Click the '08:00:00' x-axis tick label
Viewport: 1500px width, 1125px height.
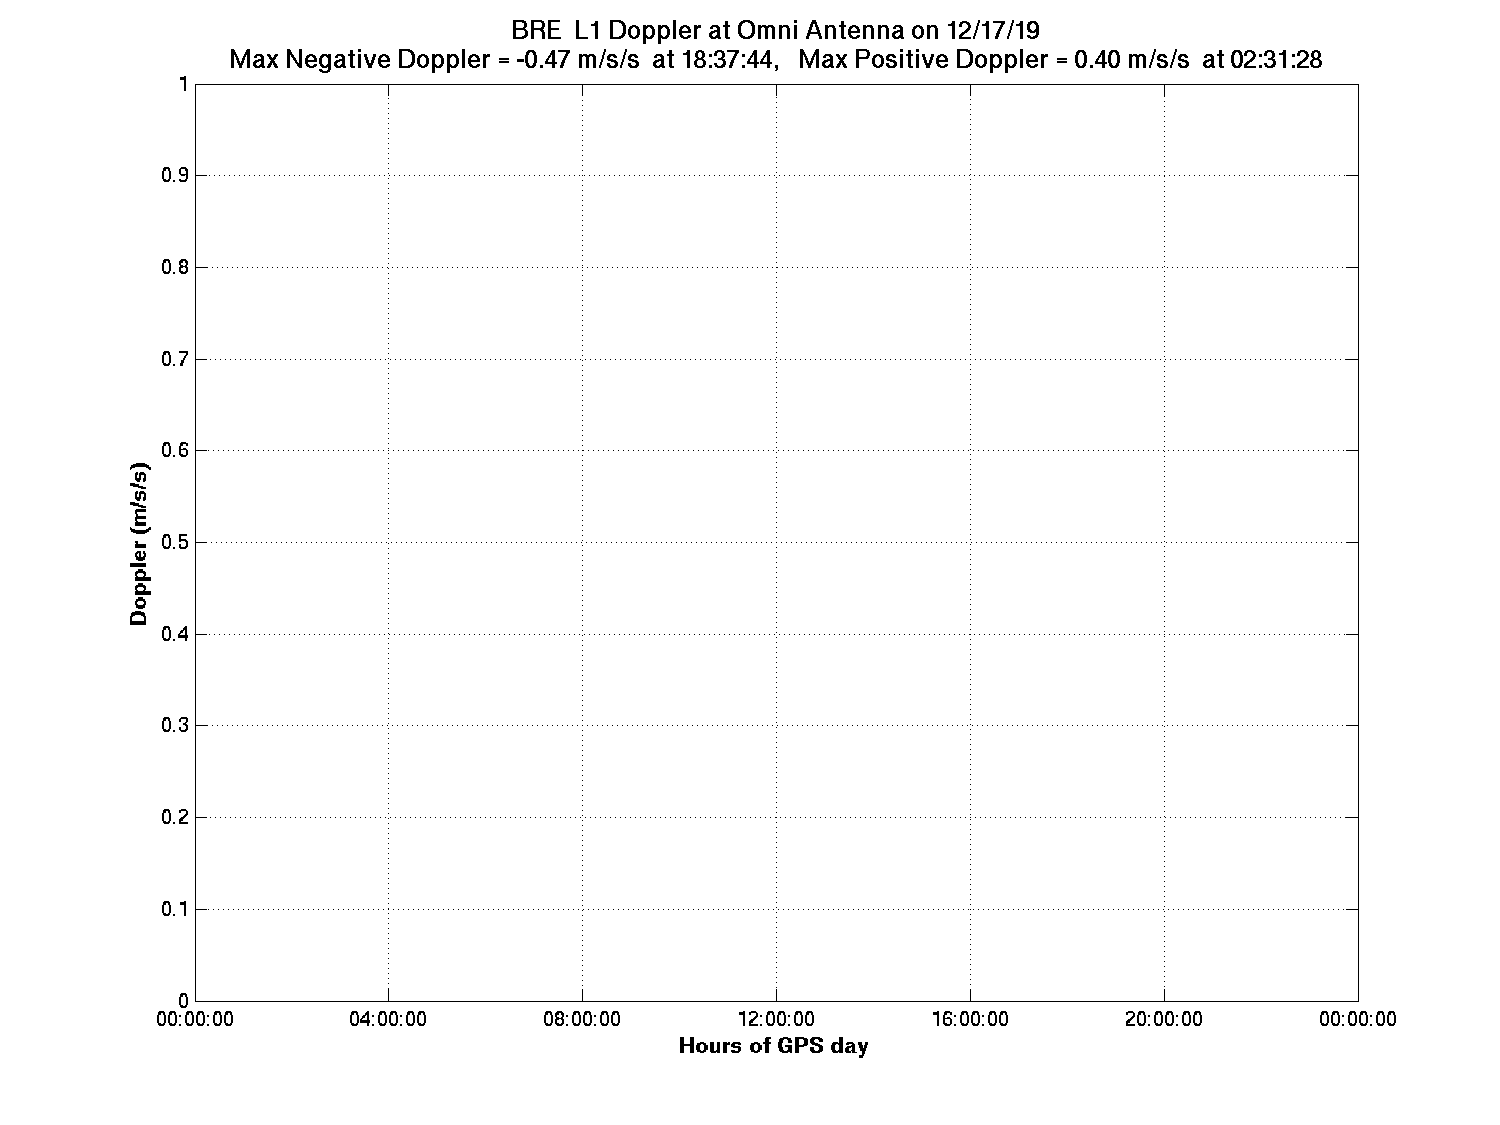[x=583, y=1019]
